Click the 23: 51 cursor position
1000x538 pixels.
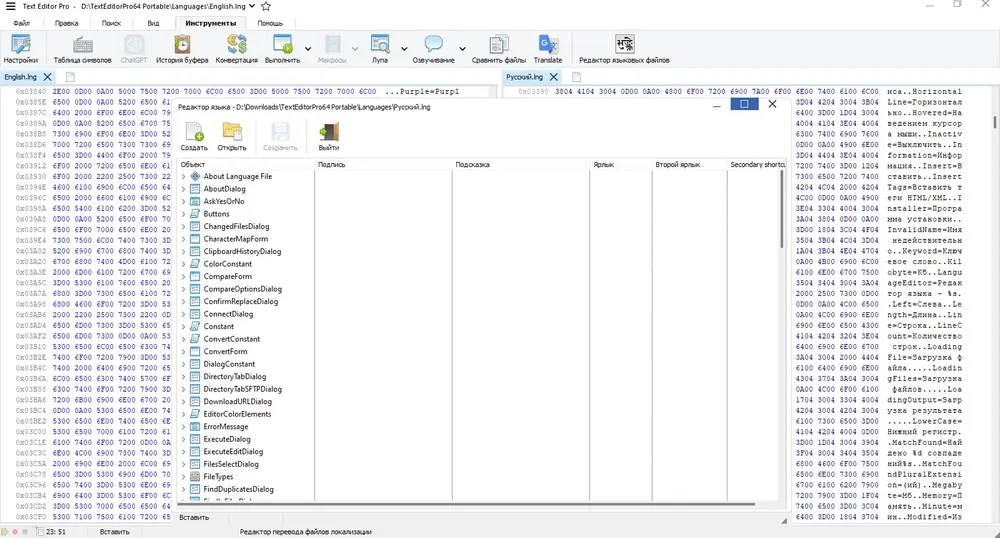[56, 532]
